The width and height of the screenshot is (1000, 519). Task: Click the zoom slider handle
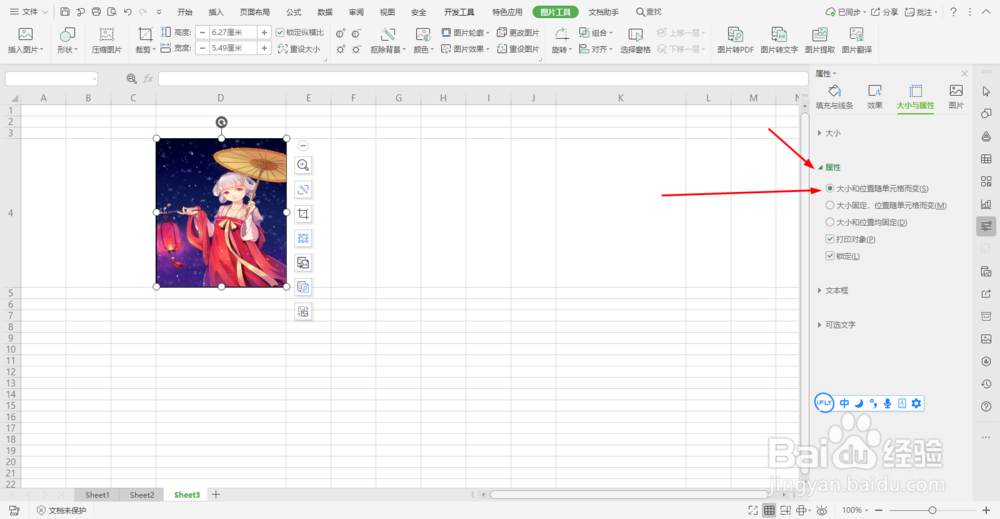(932, 510)
